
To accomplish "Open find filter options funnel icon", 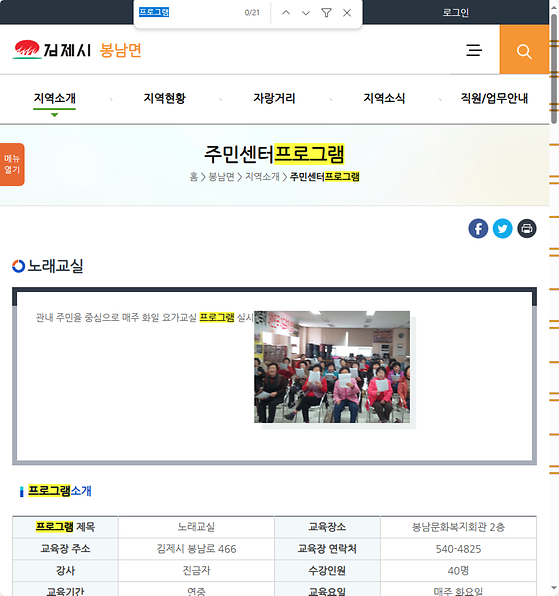I will (x=326, y=13).
